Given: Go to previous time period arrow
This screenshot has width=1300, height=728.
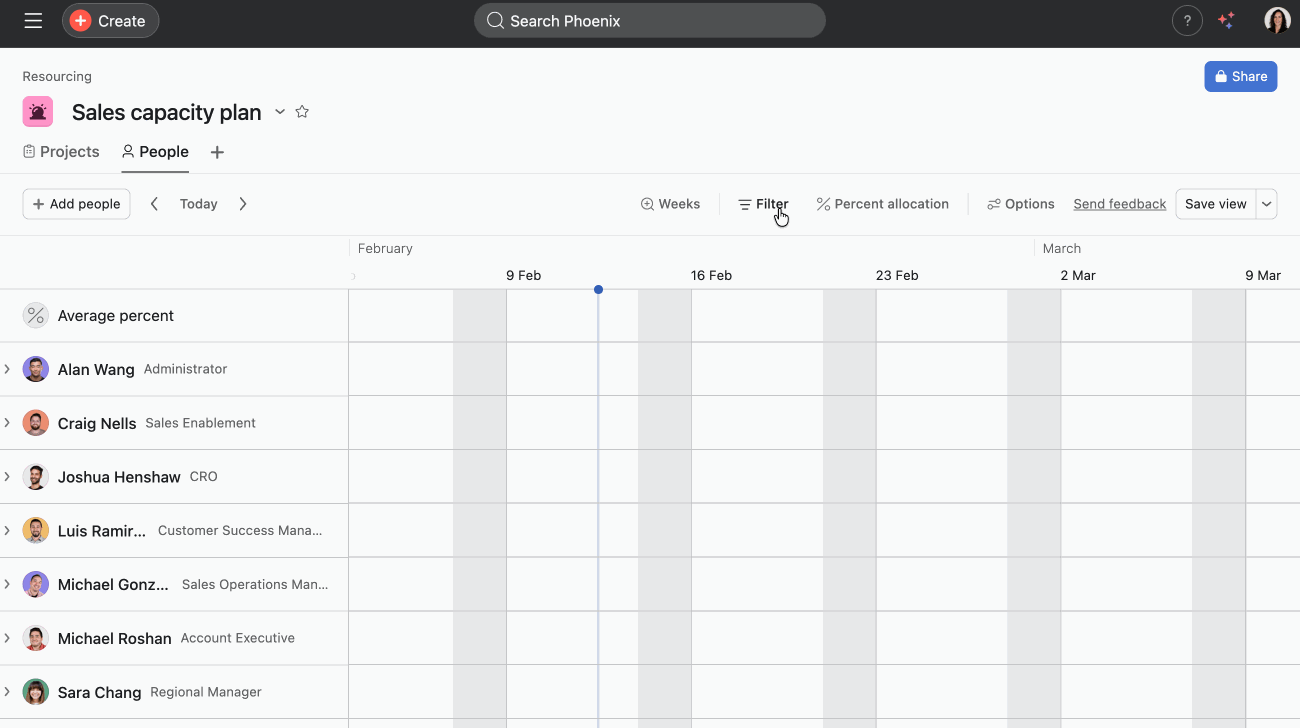Looking at the screenshot, I should point(154,204).
